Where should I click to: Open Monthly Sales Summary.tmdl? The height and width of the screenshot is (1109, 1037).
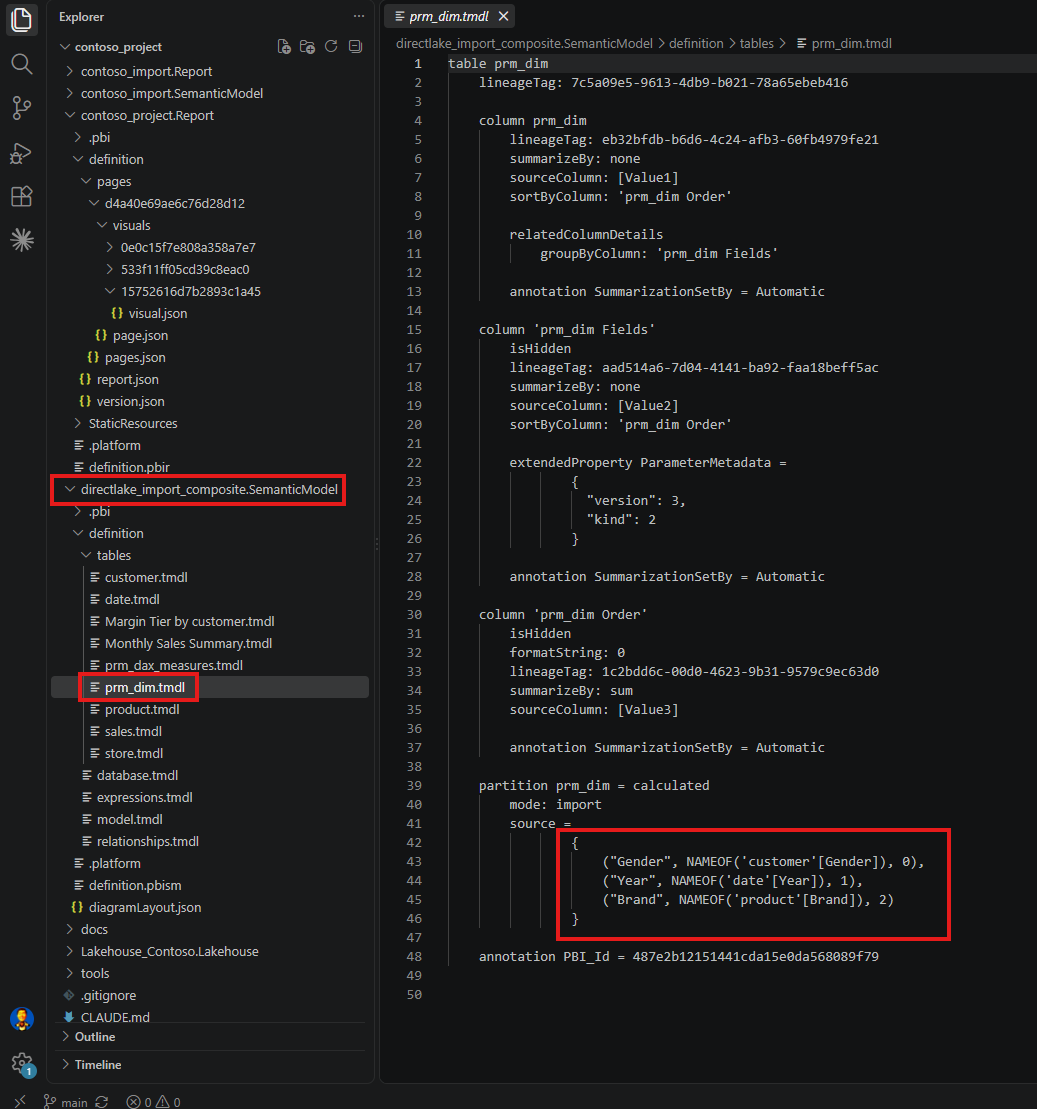pos(188,643)
